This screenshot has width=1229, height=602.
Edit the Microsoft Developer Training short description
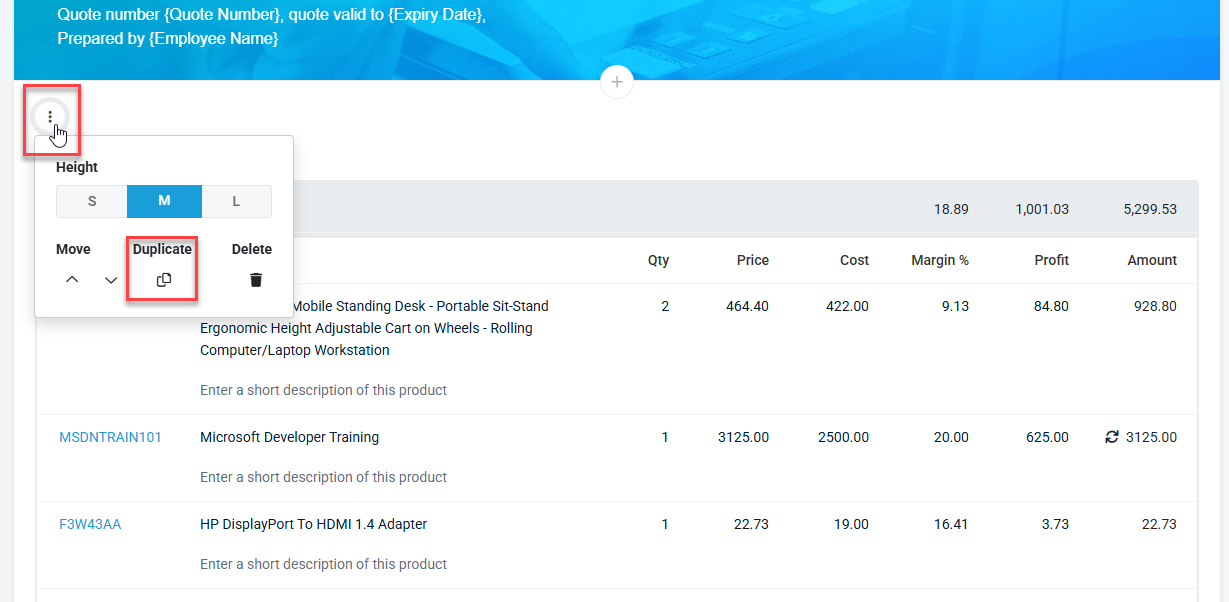click(x=323, y=477)
